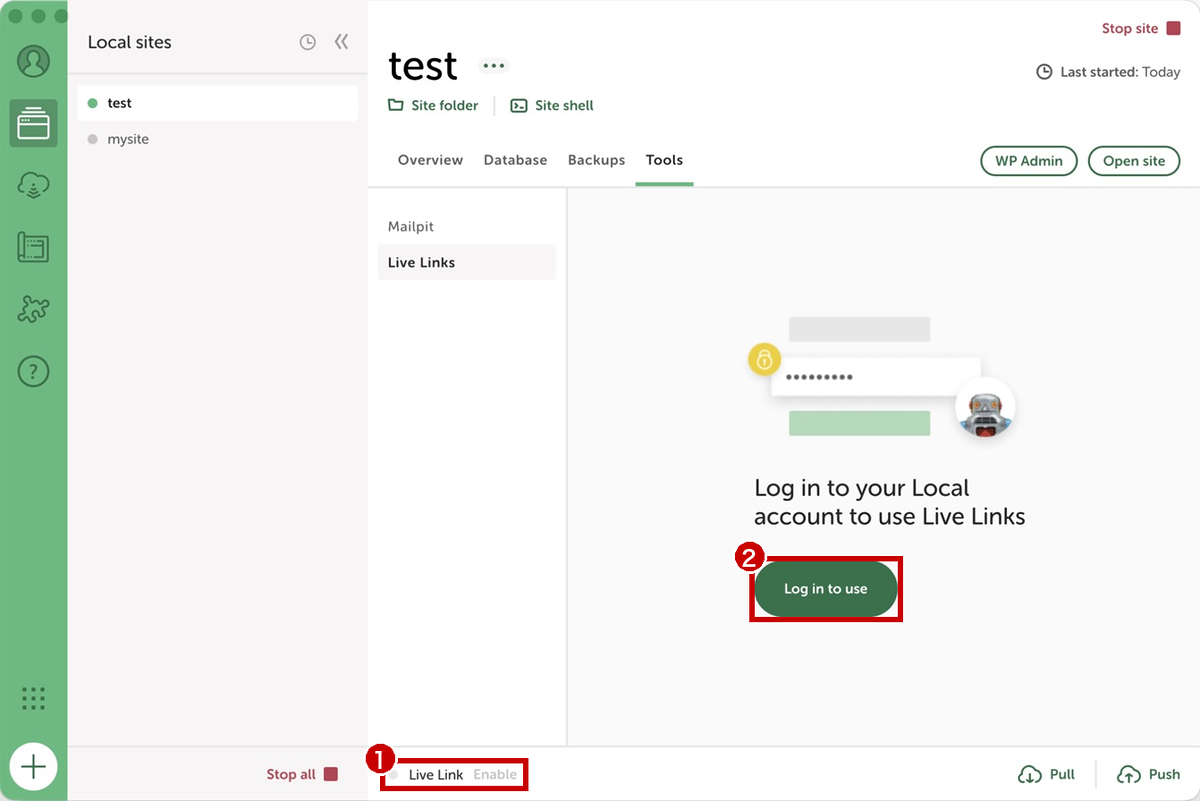Select Live Links in the tools list
Viewport: 1200px width, 801px height.
point(467,262)
